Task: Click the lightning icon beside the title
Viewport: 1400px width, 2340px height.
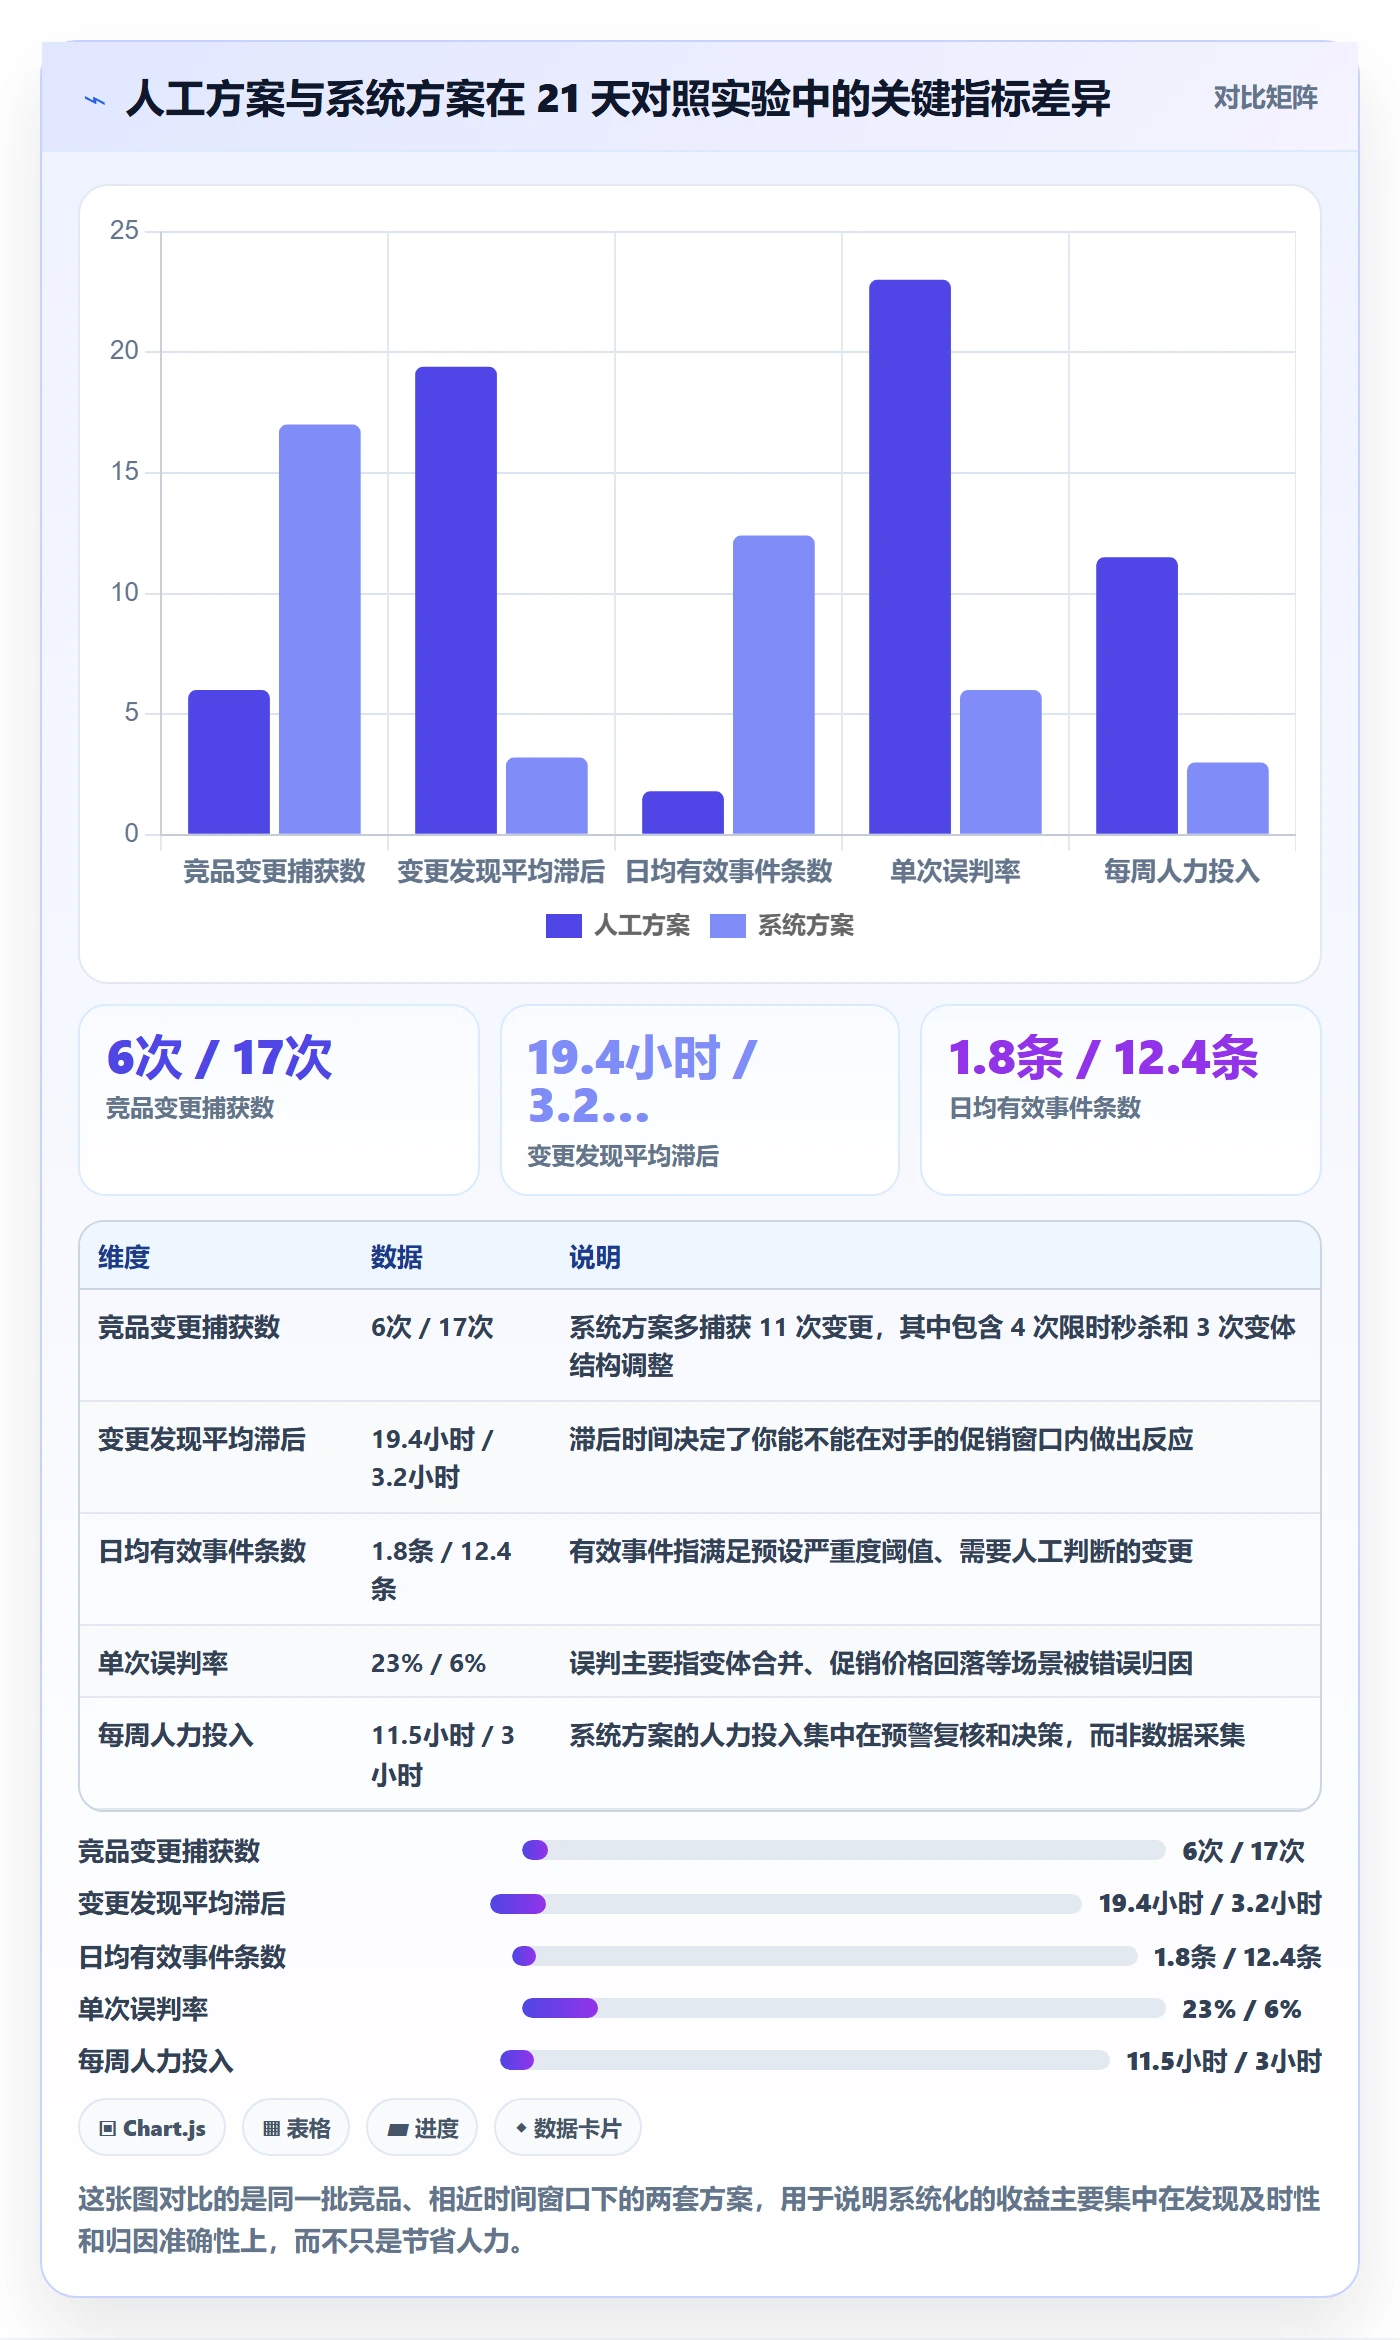Action: [95, 100]
